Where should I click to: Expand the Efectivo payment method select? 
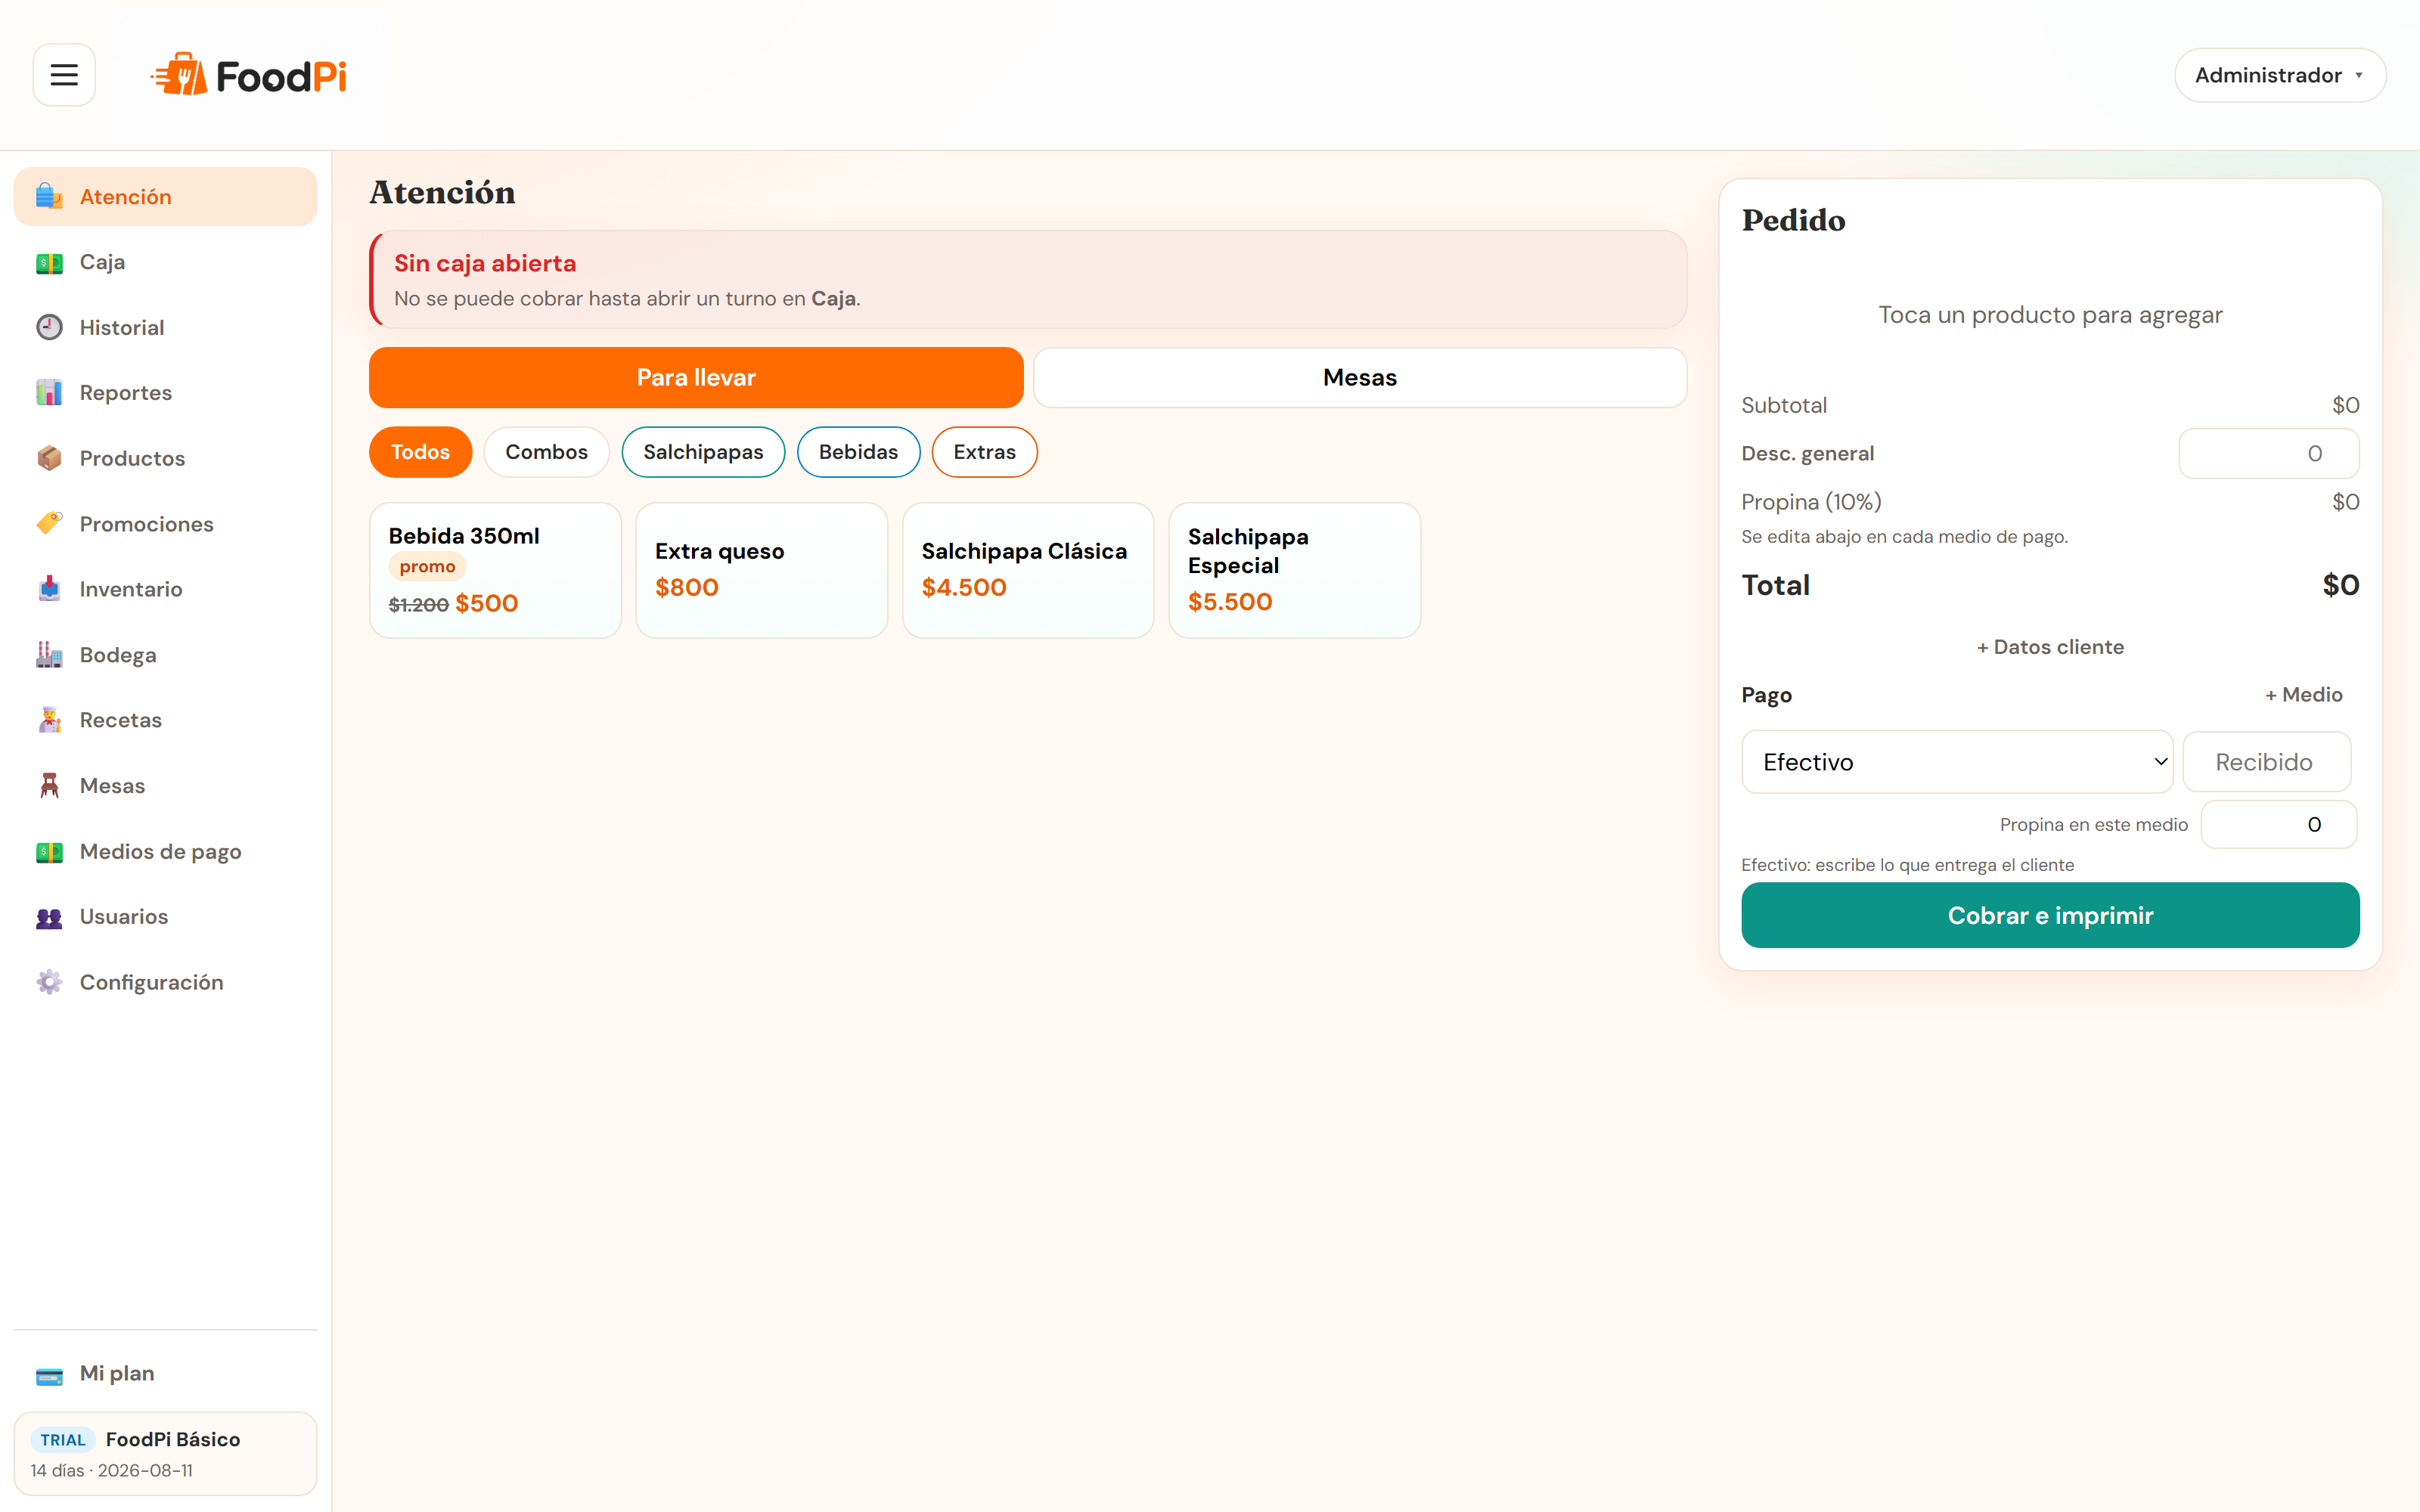(x=1957, y=762)
